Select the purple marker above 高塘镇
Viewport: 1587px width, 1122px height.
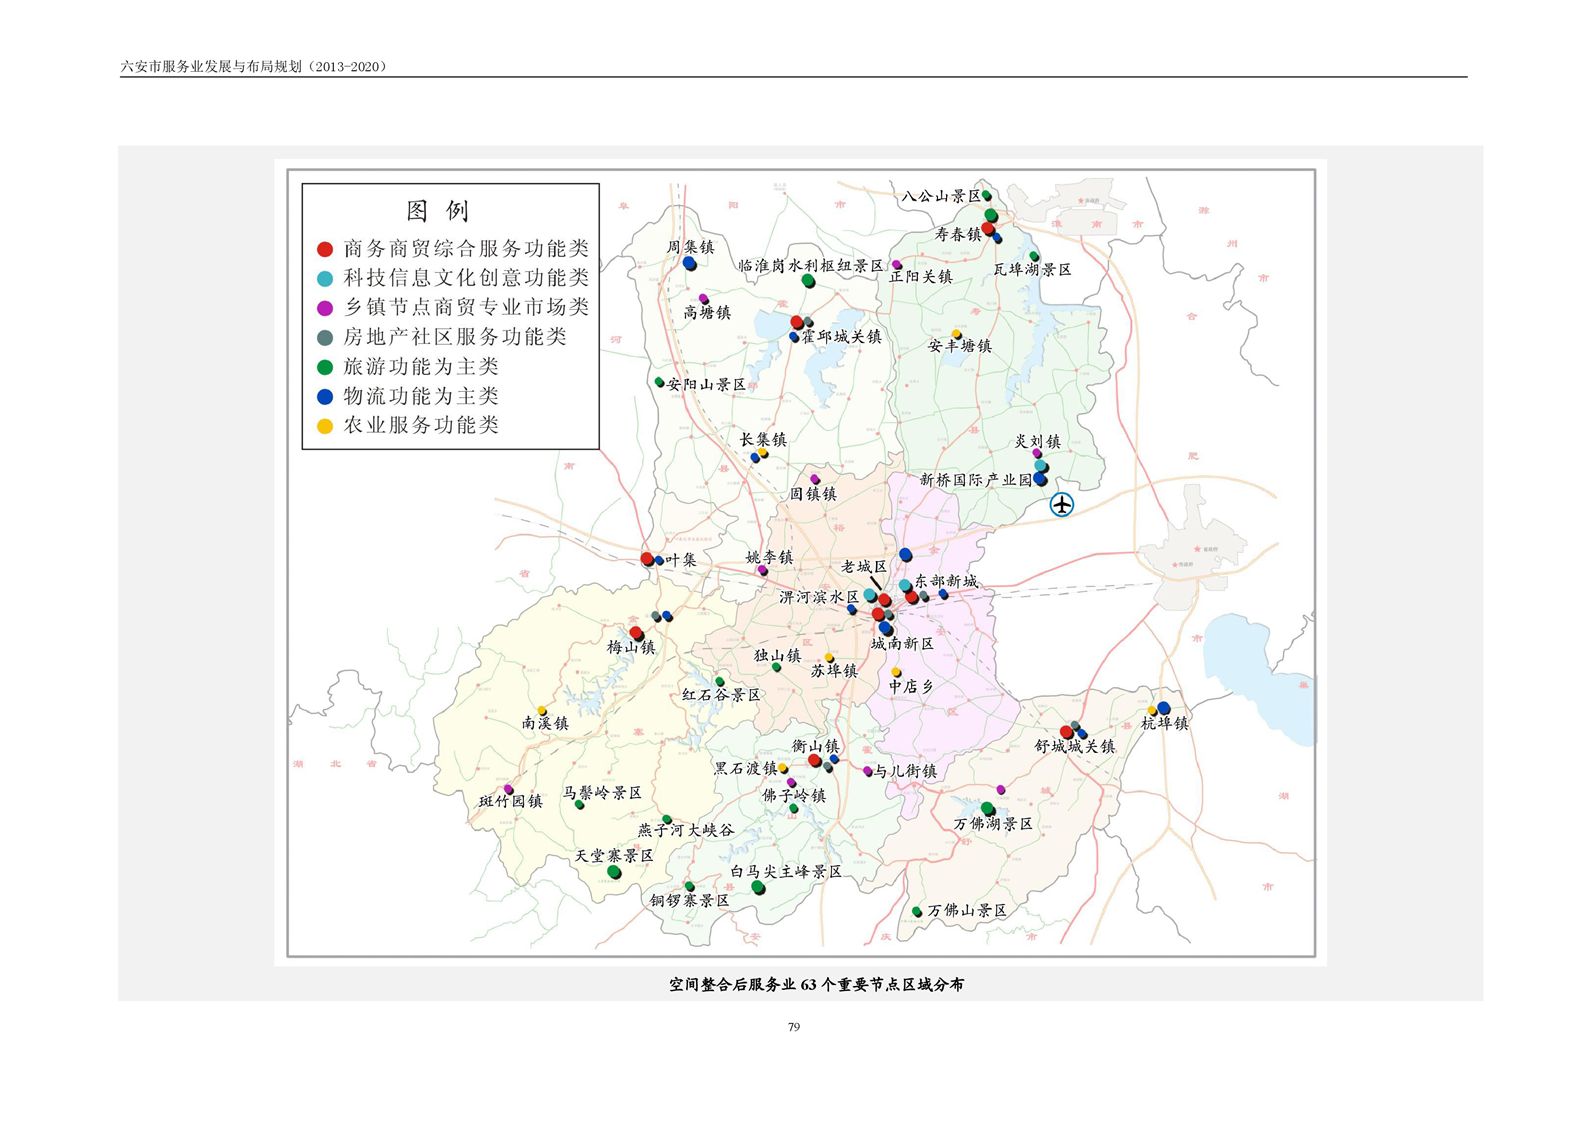(x=704, y=299)
